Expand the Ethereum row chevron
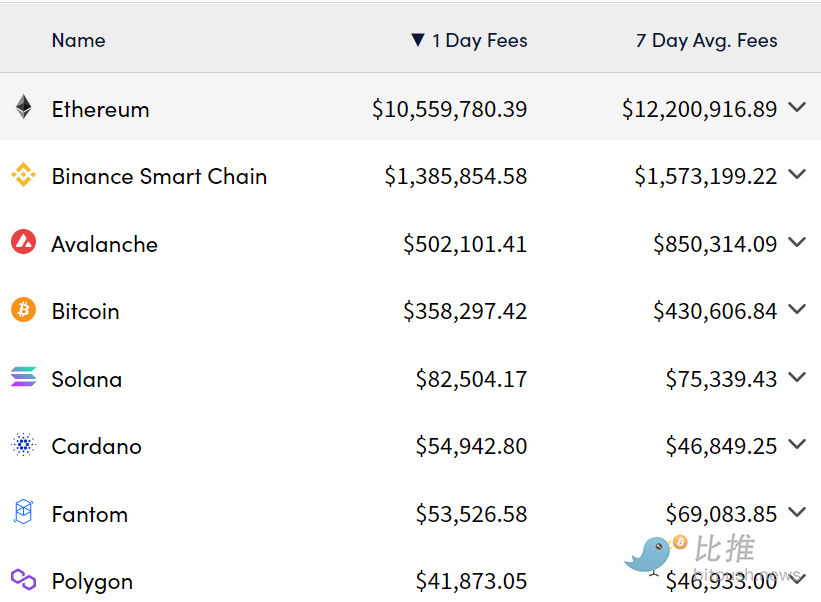 tap(797, 107)
